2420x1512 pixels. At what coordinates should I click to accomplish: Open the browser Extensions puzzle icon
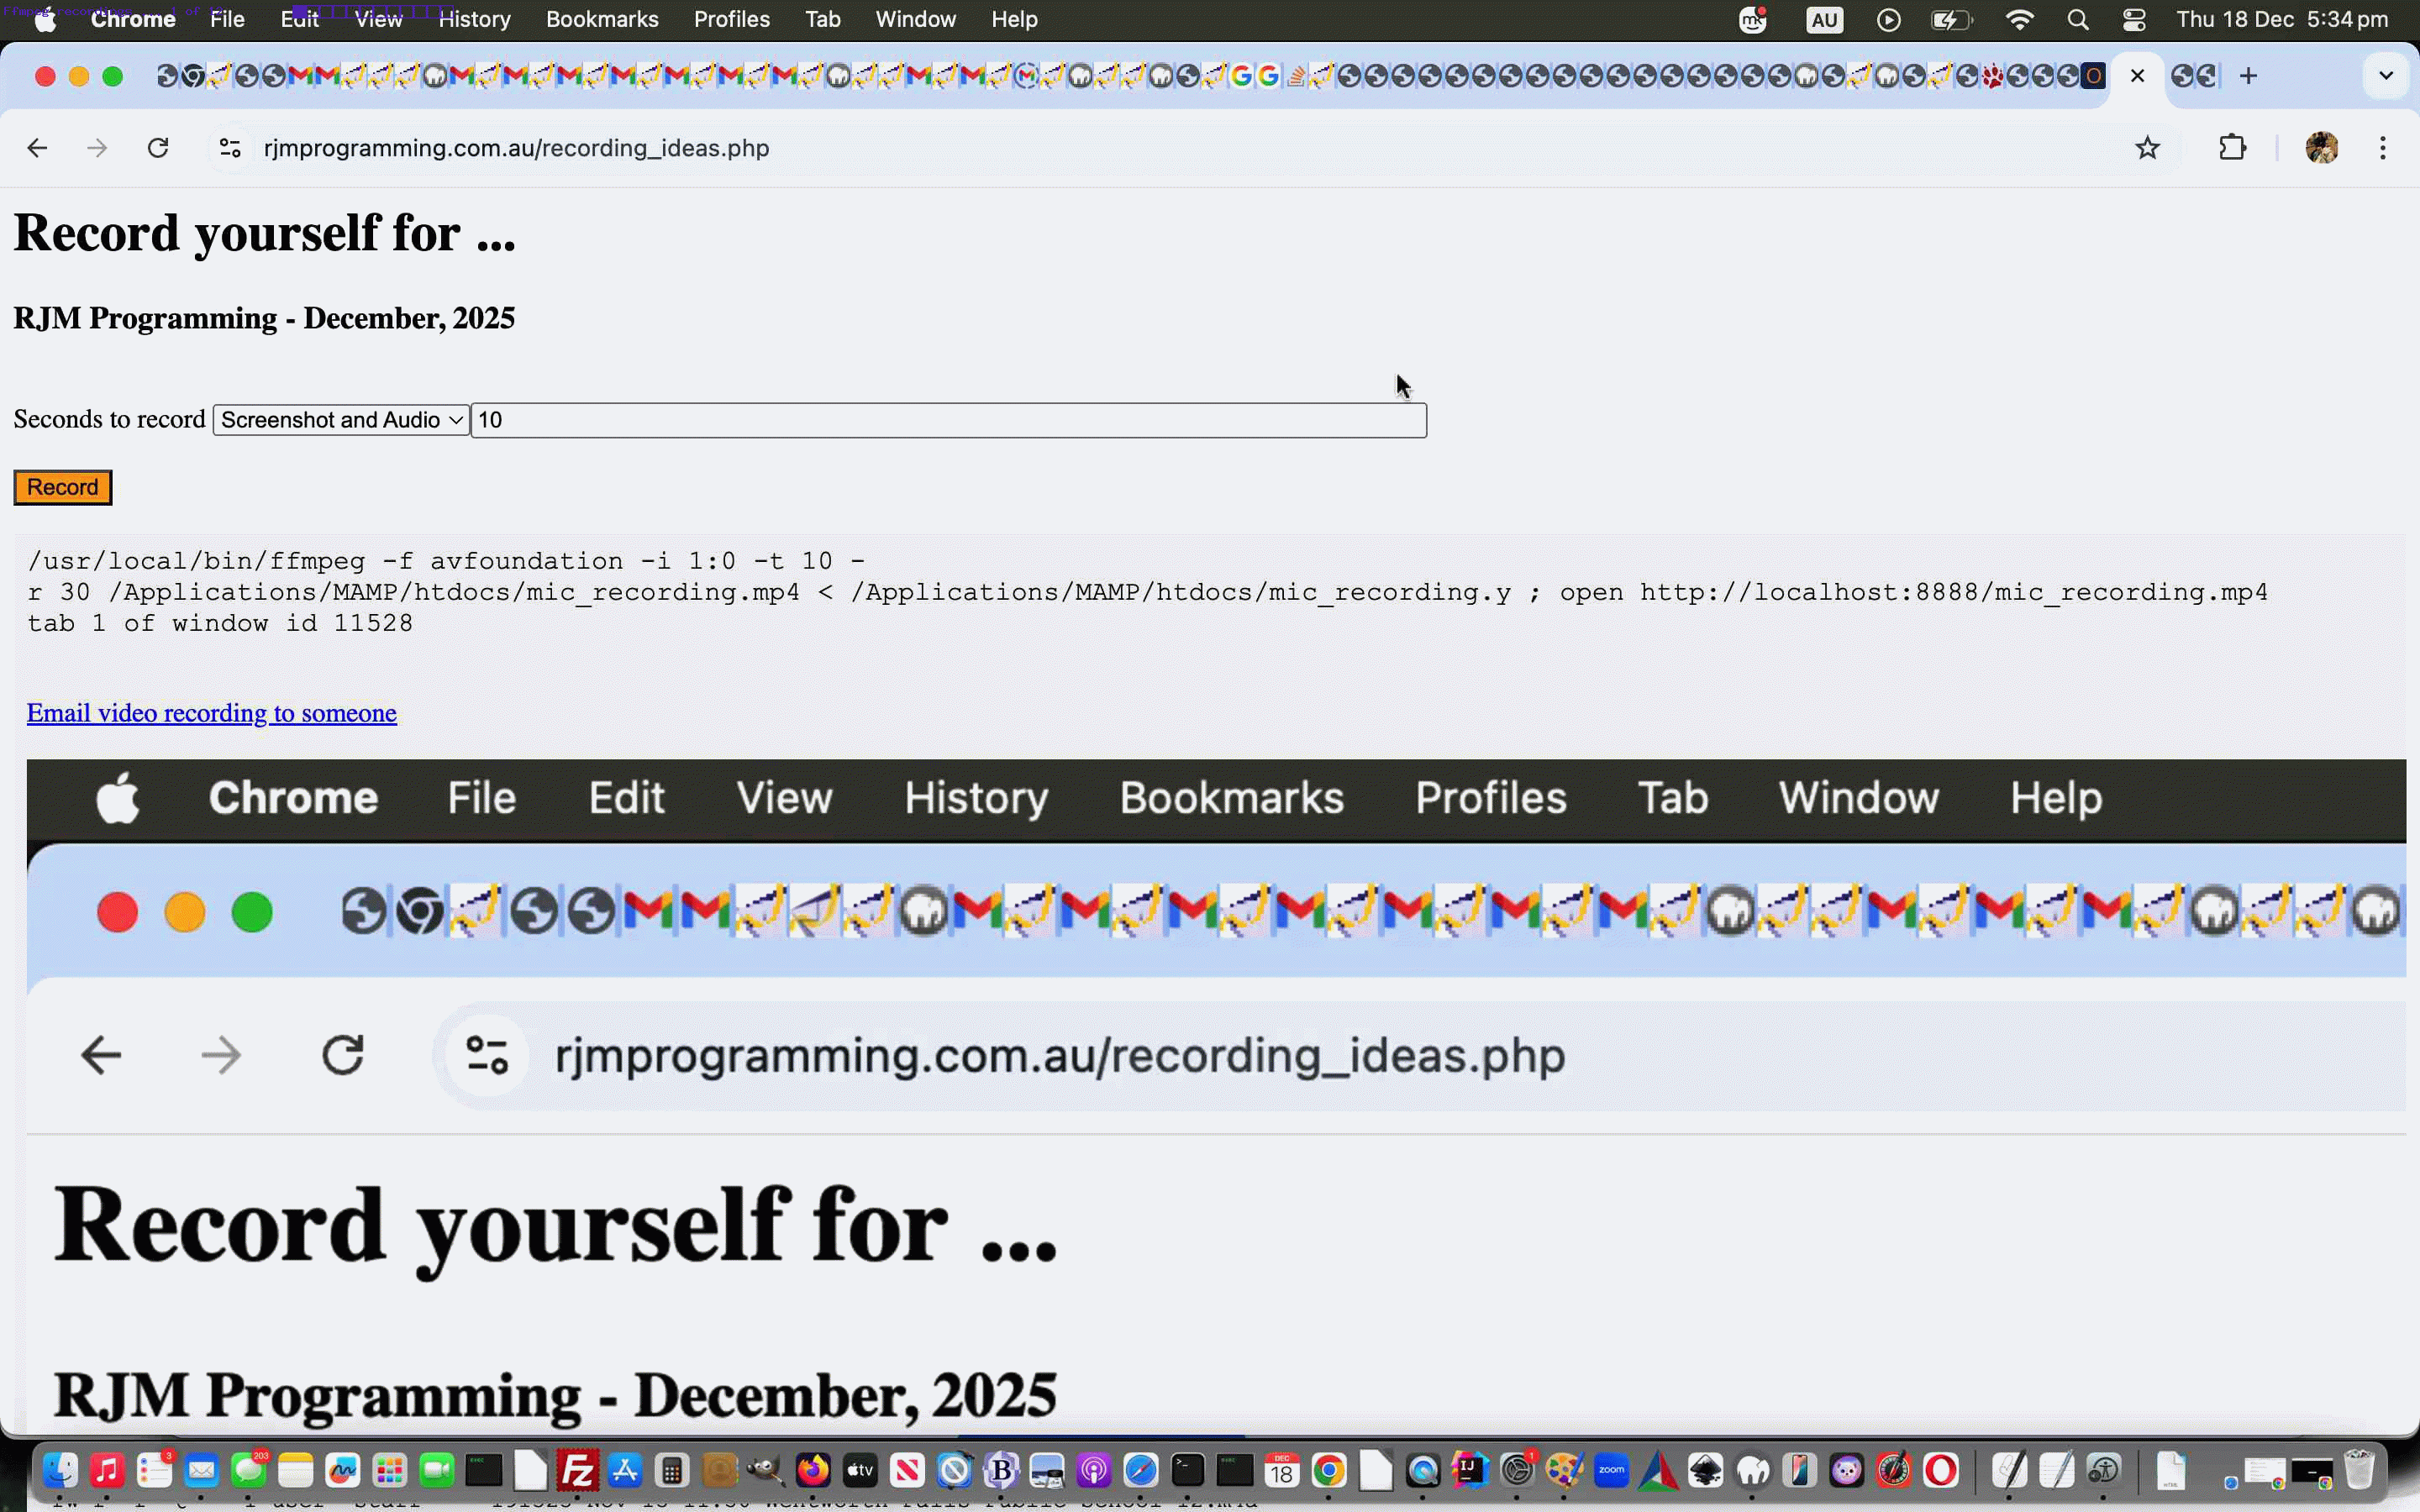2233,147
